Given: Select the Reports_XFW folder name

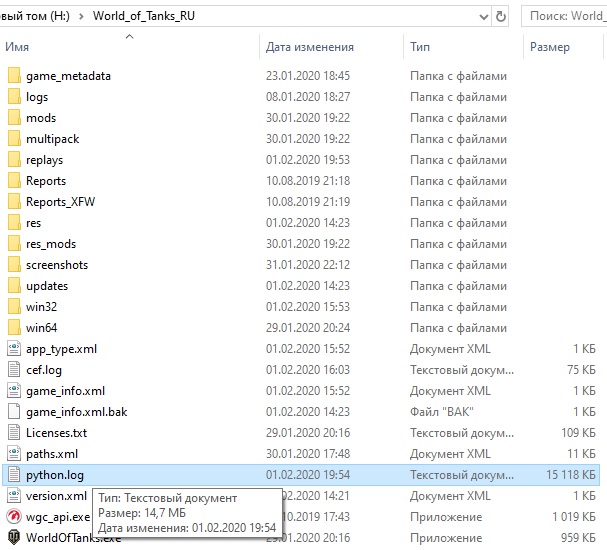Looking at the screenshot, I should pos(60,202).
